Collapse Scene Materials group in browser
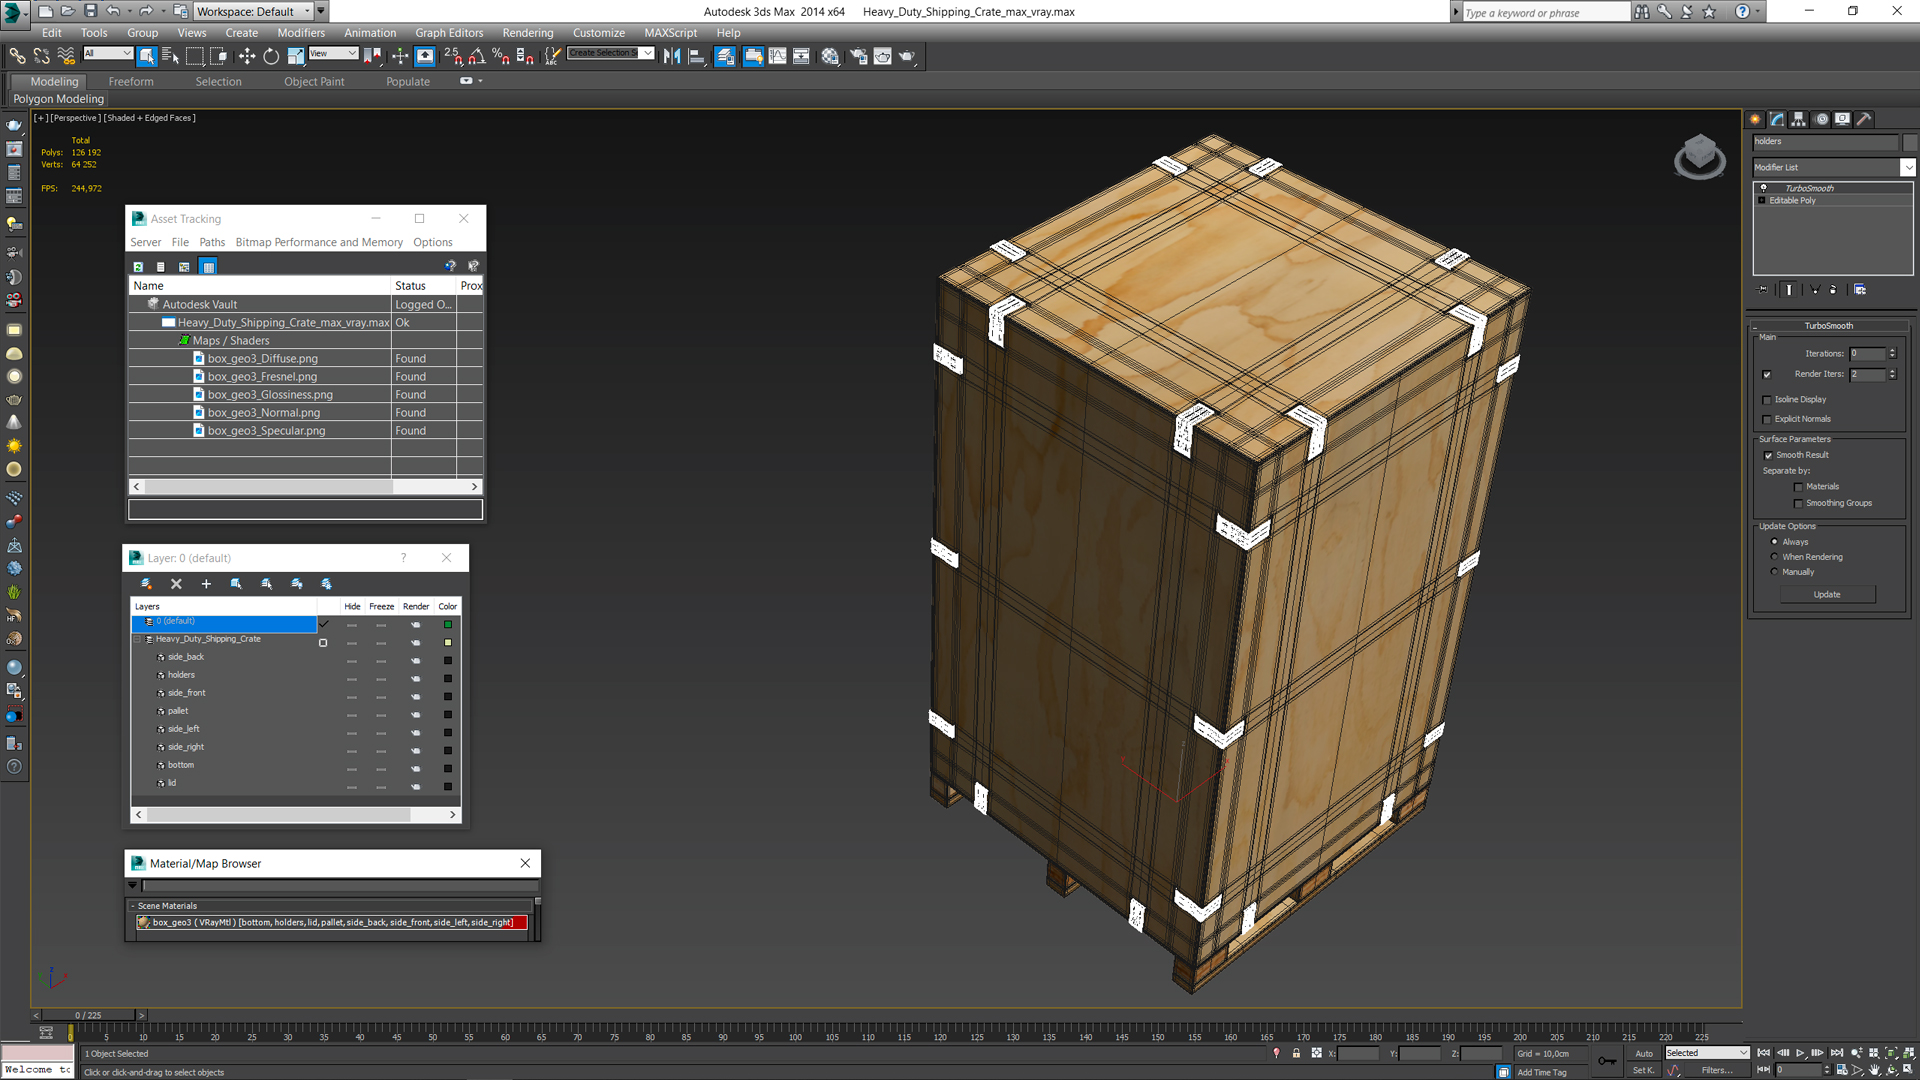 (132, 906)
